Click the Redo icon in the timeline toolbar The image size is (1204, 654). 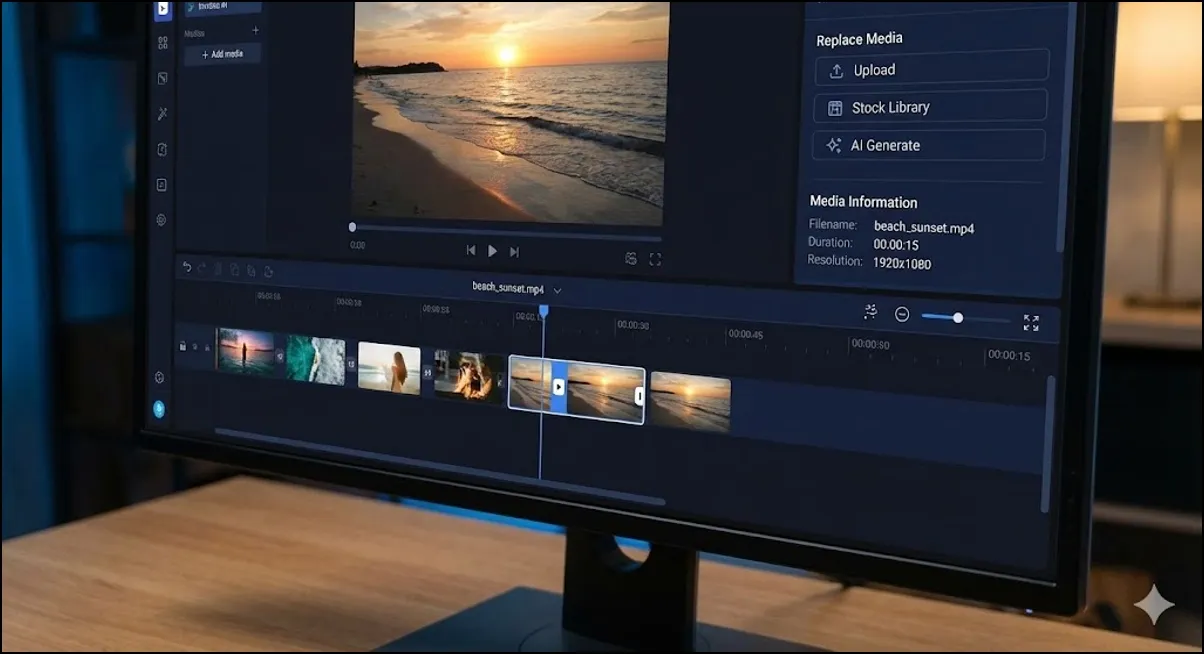[201, 267]
